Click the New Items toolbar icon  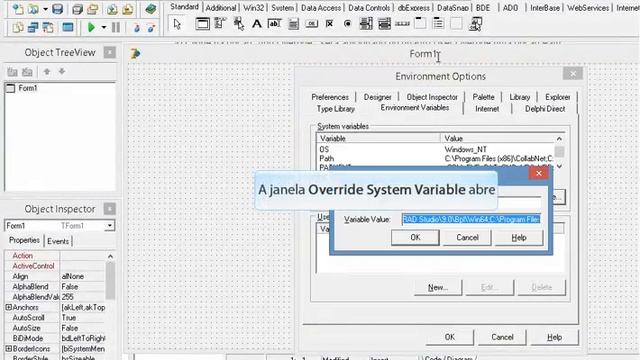18,9
